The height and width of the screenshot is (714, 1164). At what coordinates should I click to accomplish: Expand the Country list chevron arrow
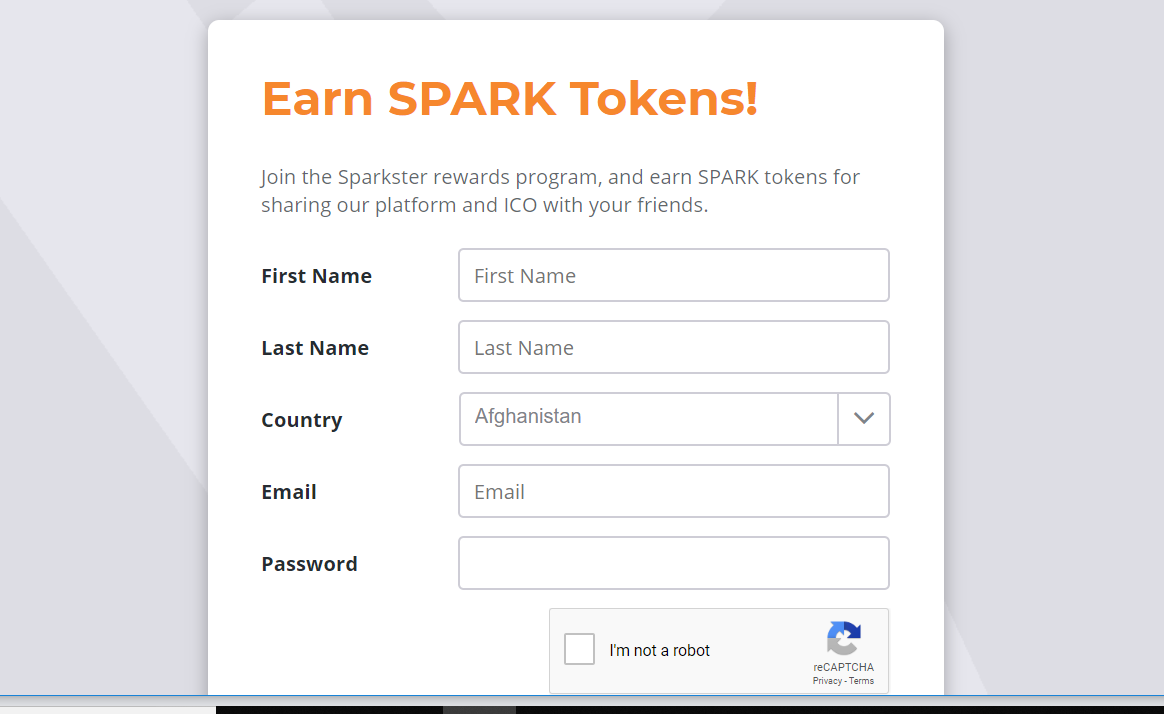[x=864, y=418]
